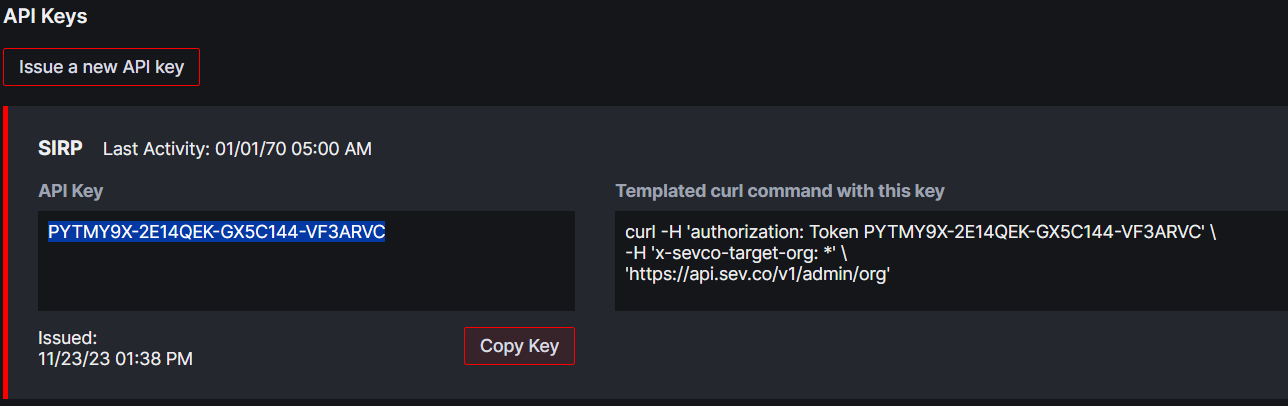Viewport: 1288px width, 406px height.
Task: Focus the templated curl command box
Action: [951, 261]
